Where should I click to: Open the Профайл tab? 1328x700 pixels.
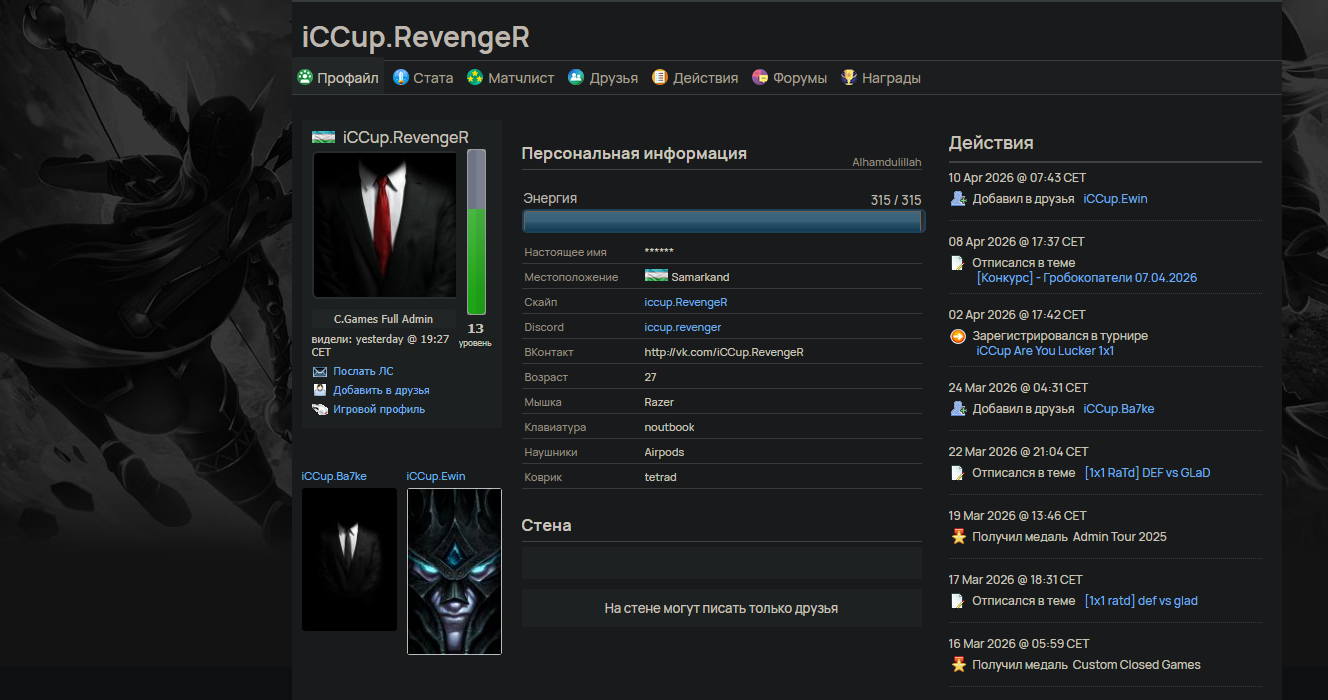pyautogui.click(x=338, y=78)
